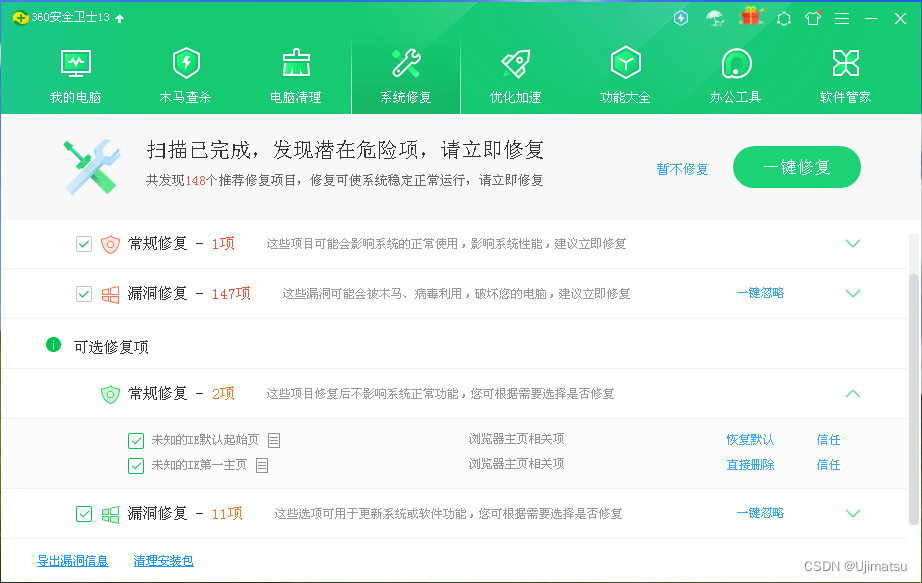Switch to 软件管家 tab label
This screenshot has height=583, width=922.
click(846, 97)
